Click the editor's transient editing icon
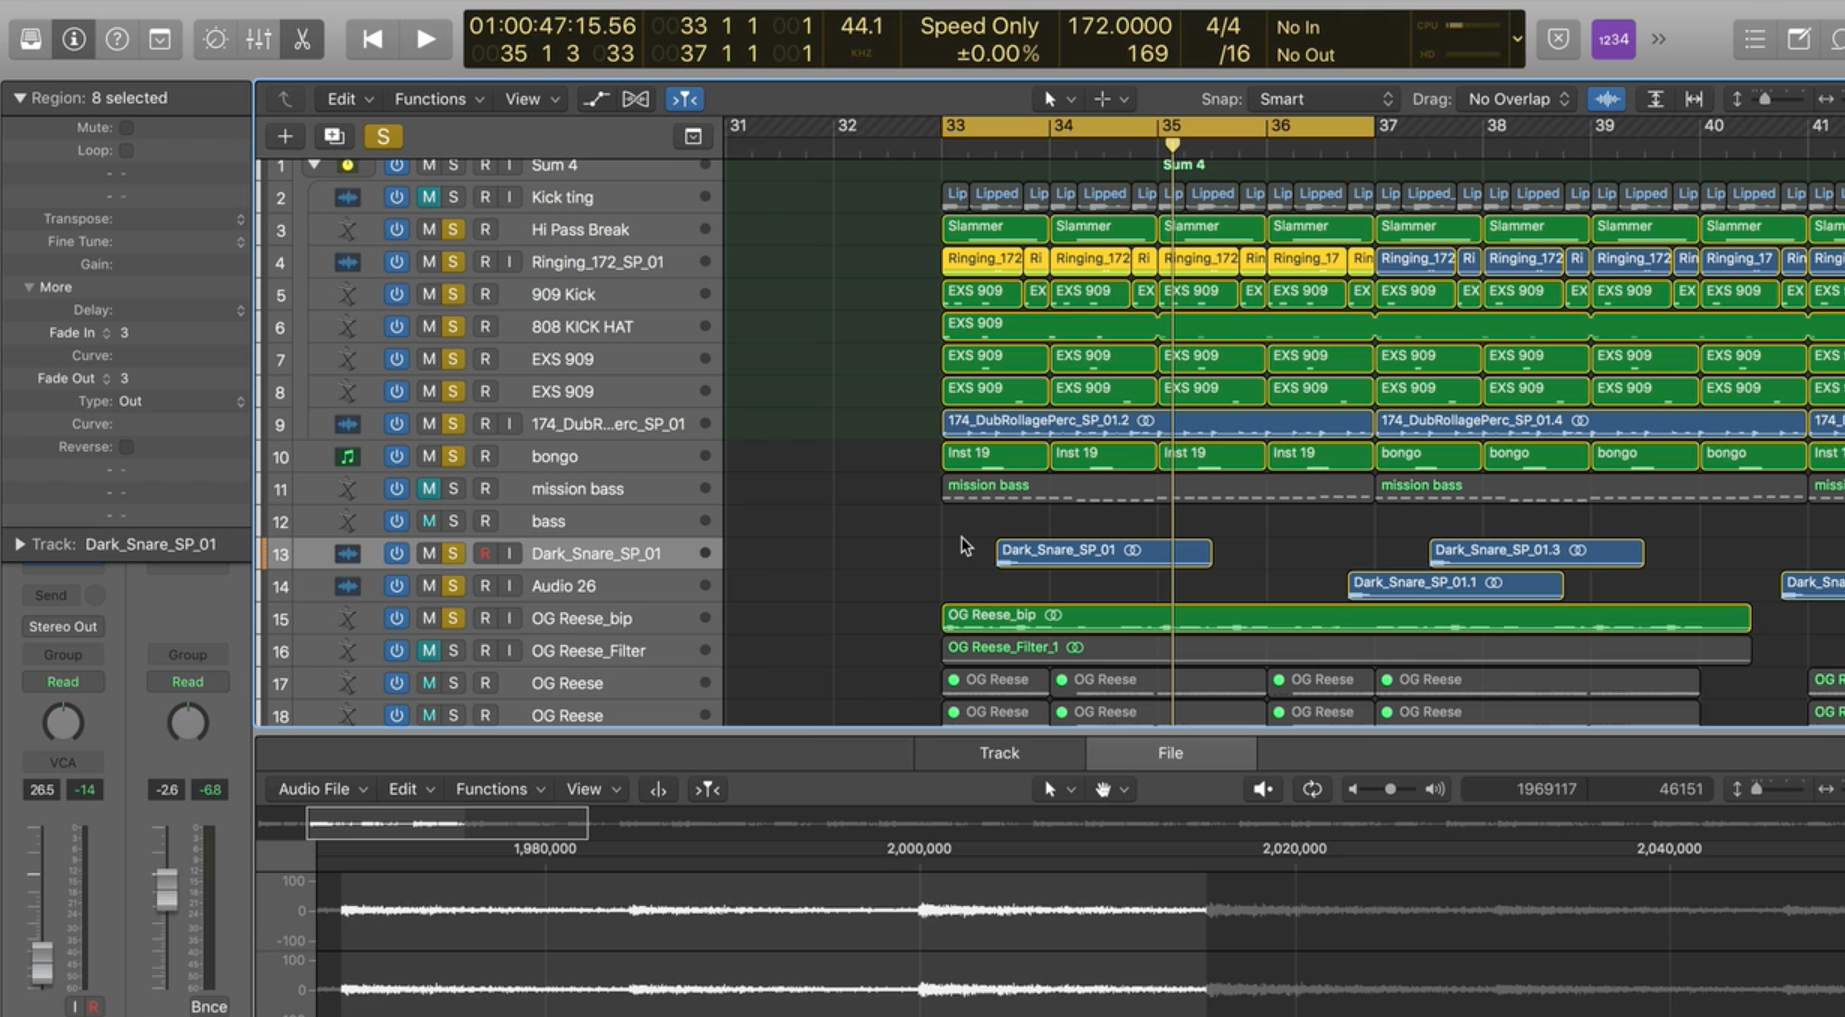1845x1017 pixels. coord(658,789)
